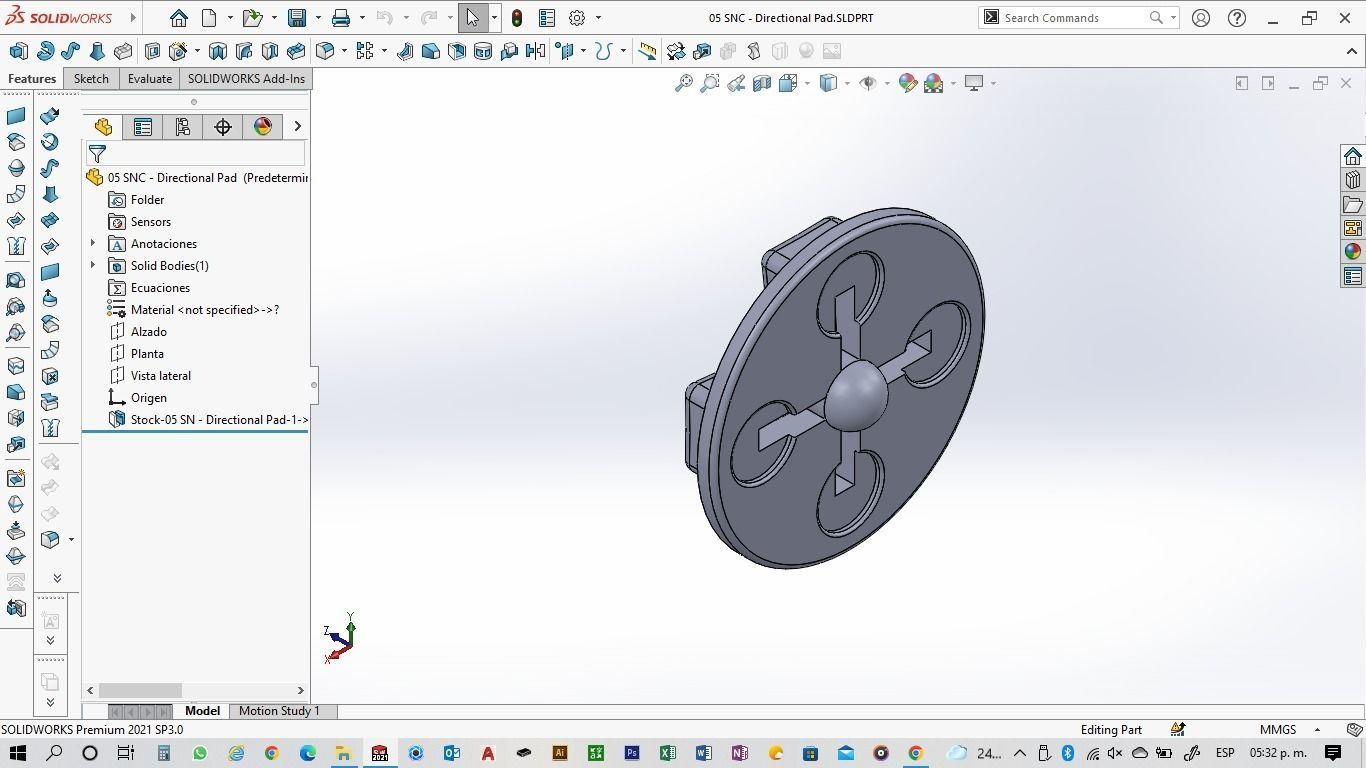The width and height of the screenshot is (1366, 768).
Task: Return to the Previous View
Action: [x=736, y=83]
